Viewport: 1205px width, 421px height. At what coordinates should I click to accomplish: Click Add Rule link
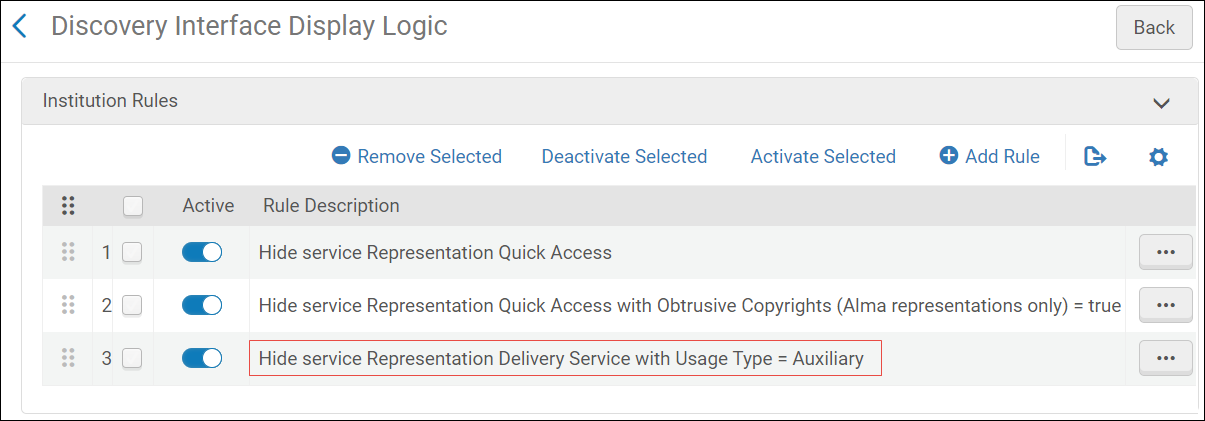[x=990, y=156]
